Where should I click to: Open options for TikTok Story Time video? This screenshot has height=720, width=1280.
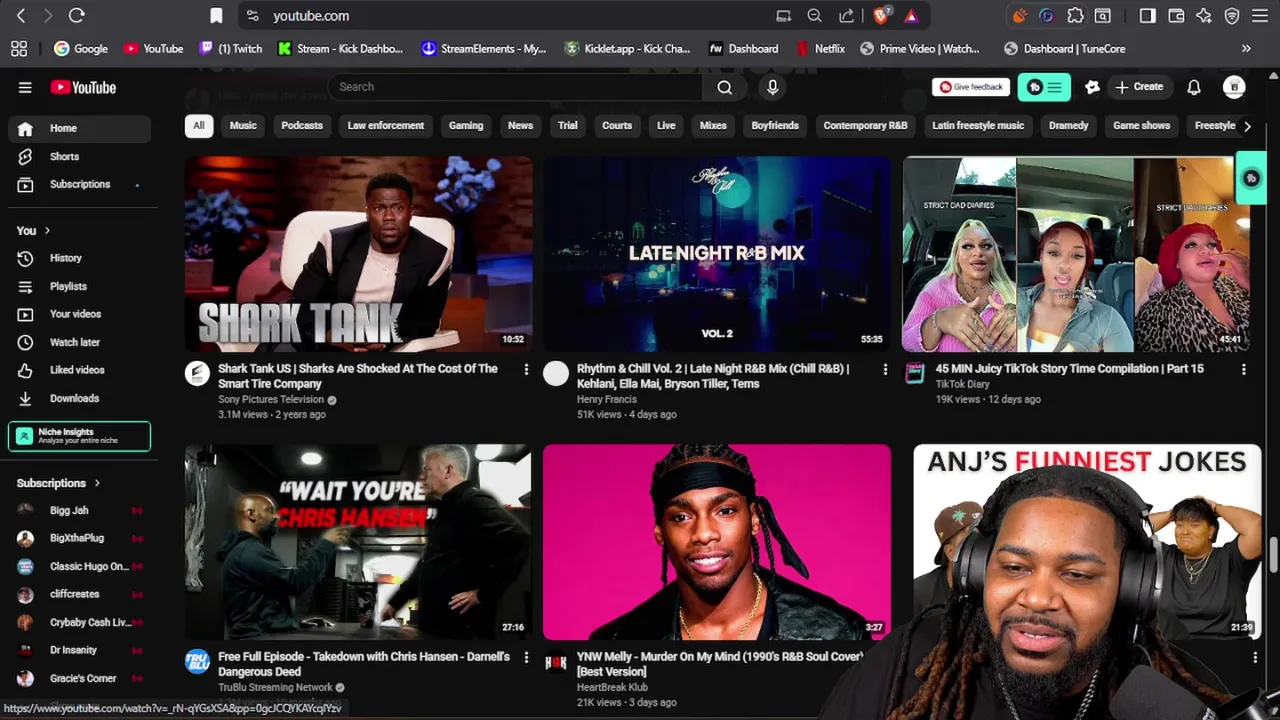click(1243, 369)
